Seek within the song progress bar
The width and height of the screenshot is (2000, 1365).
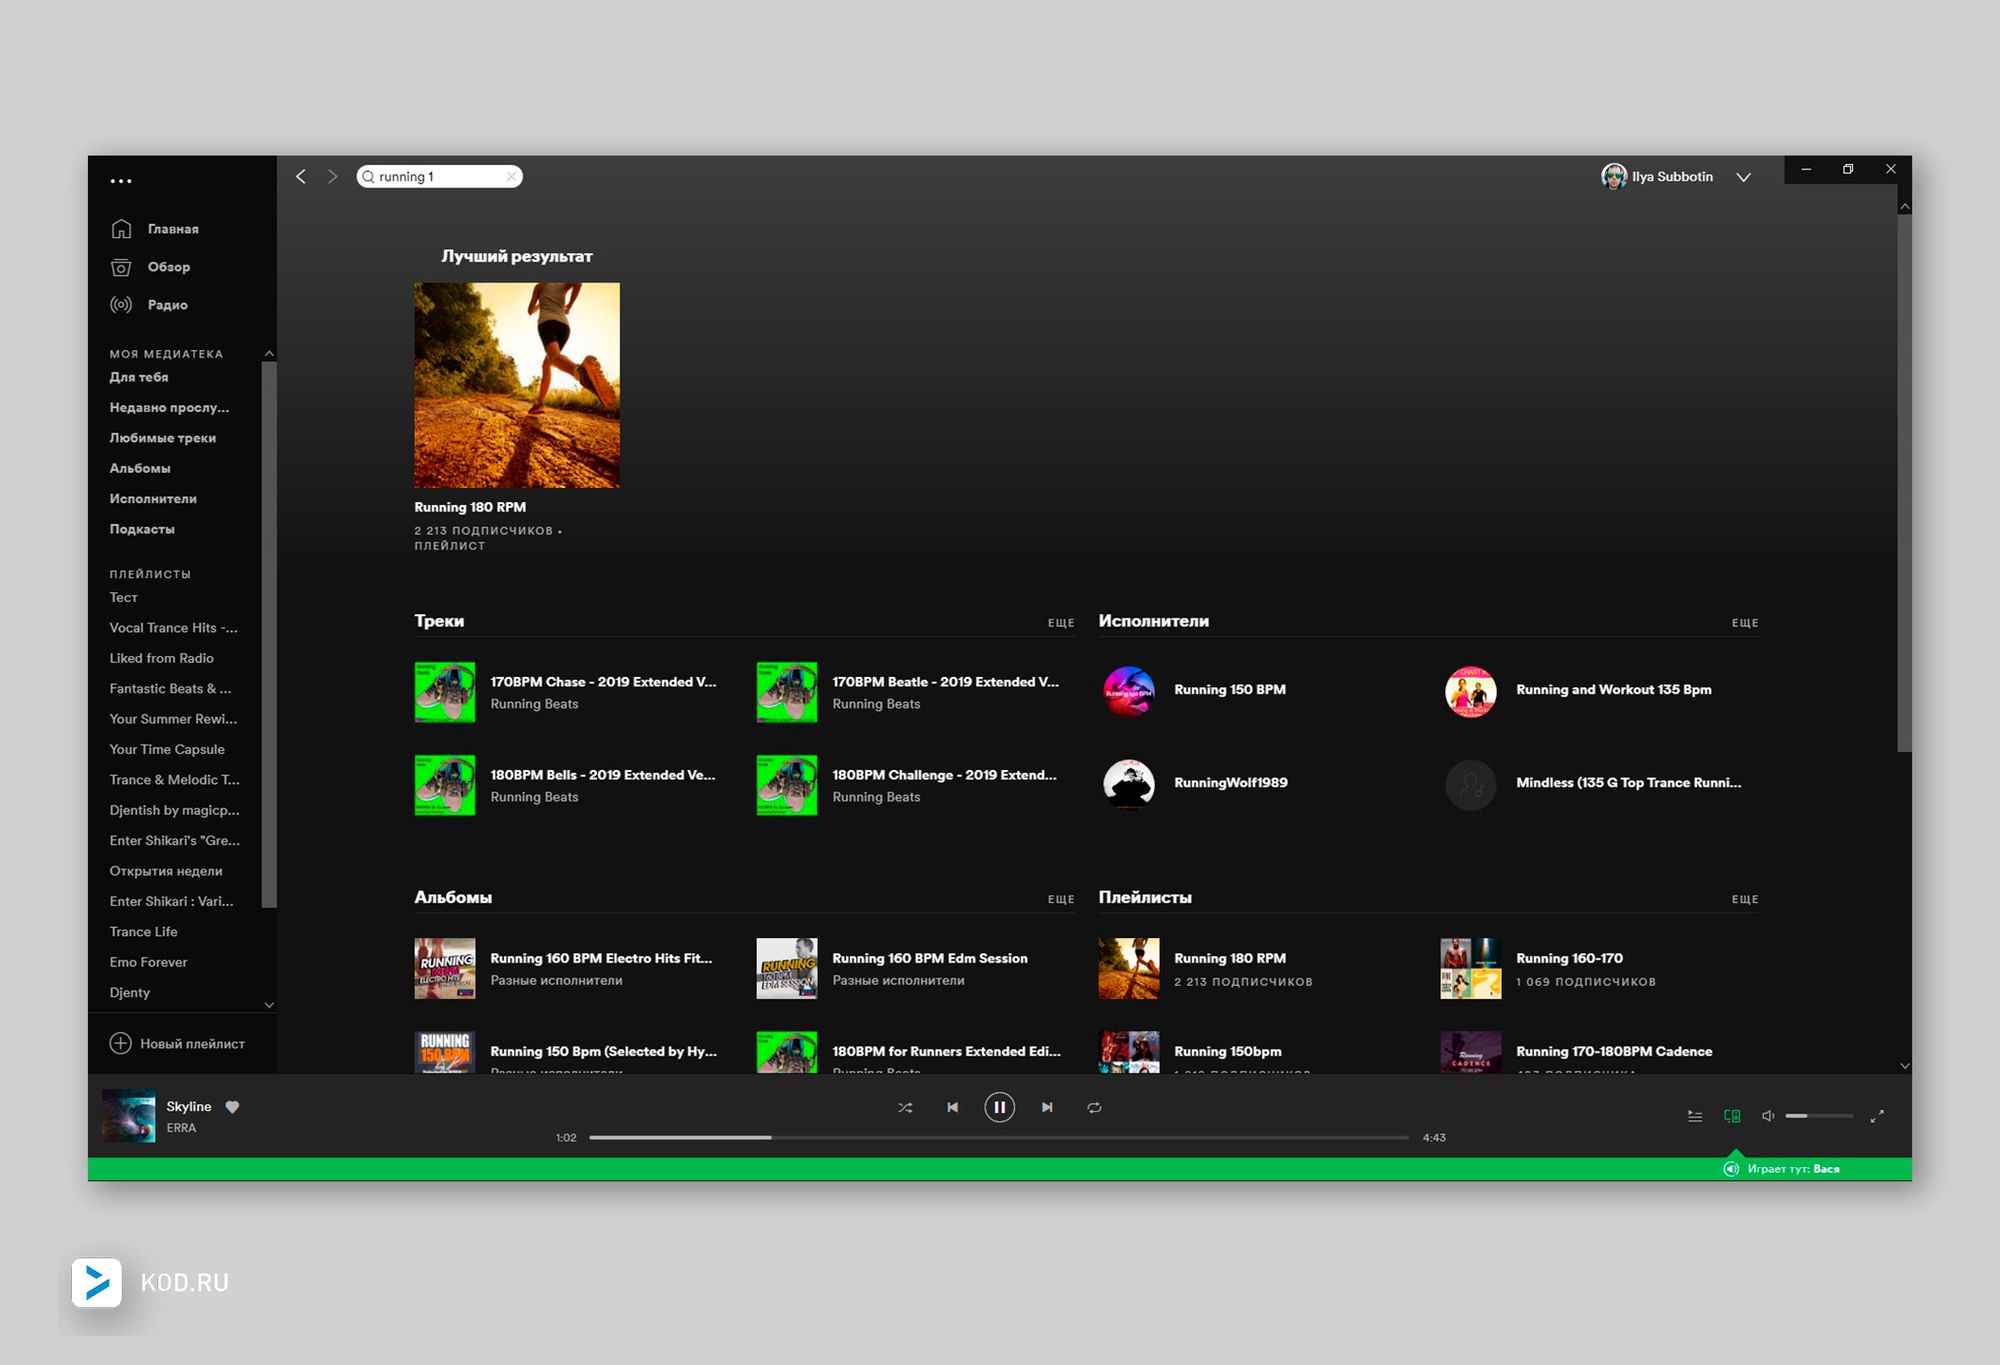pyautogui.click(x=999, y=1138)
